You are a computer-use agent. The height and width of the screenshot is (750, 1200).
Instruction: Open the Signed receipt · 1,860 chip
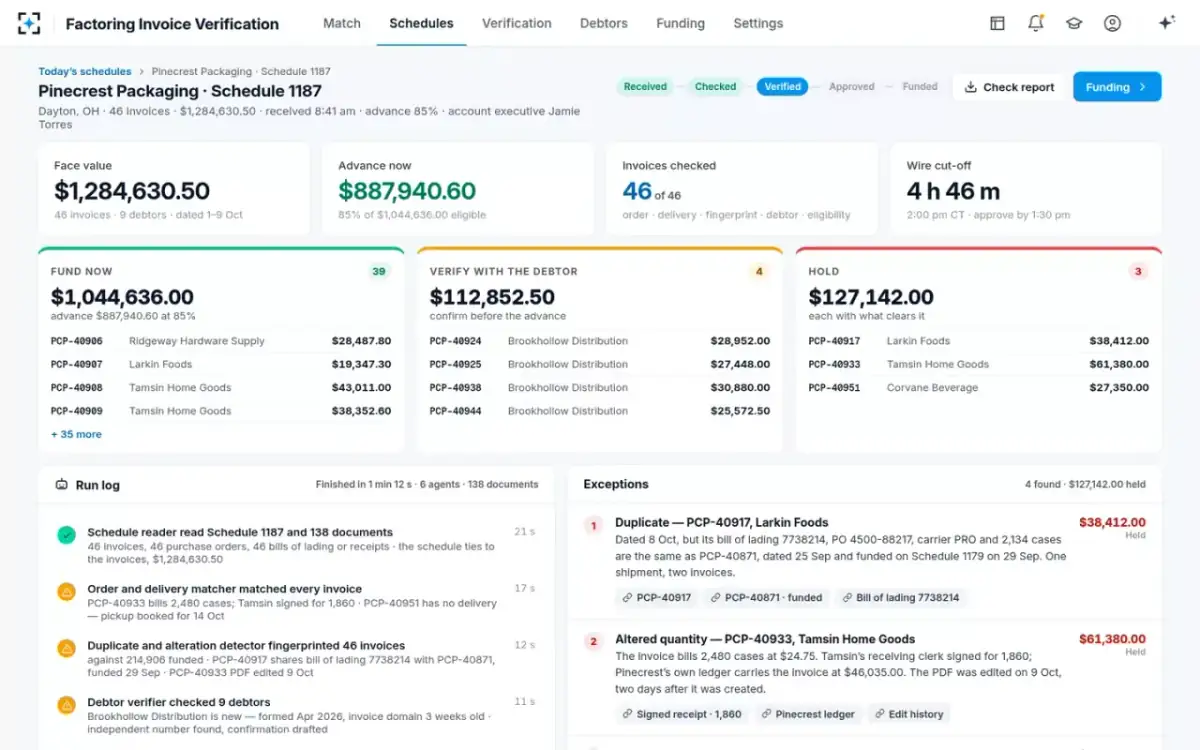click(682, 714)
